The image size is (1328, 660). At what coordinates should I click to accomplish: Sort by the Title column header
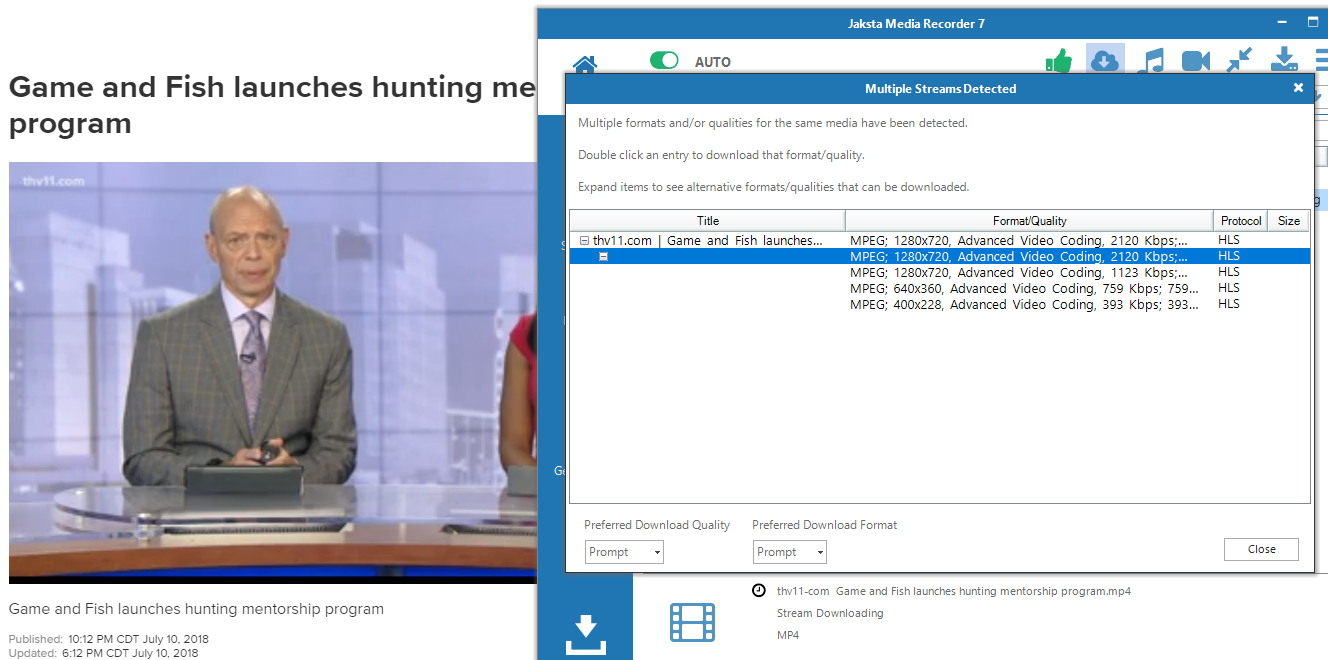(x=708, y=221)
